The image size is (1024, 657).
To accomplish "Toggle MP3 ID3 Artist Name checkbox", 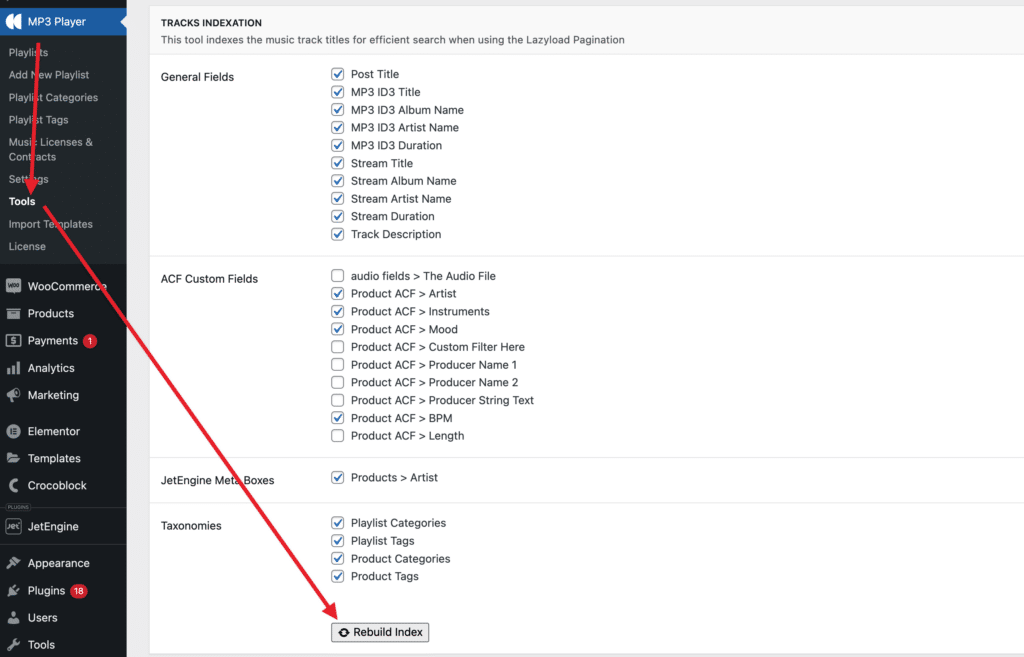I will (337, 127).
